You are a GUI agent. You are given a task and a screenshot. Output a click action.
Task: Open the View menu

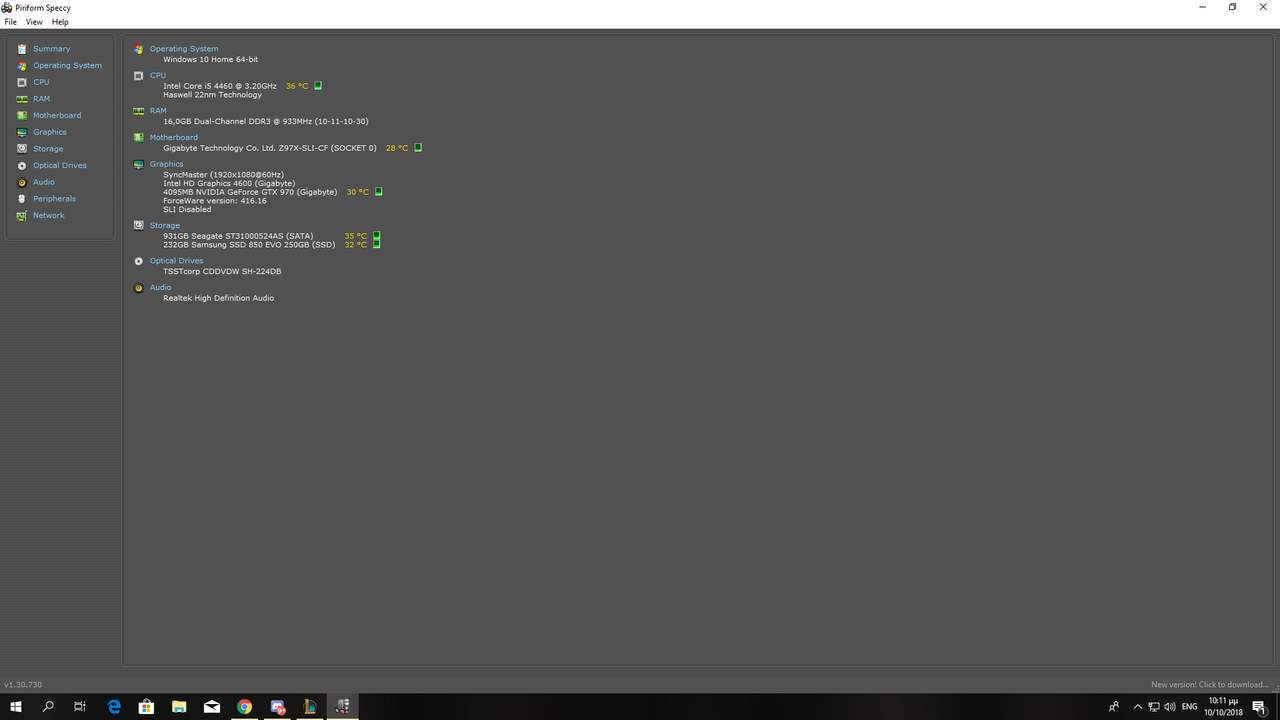[x=34, y=22]
